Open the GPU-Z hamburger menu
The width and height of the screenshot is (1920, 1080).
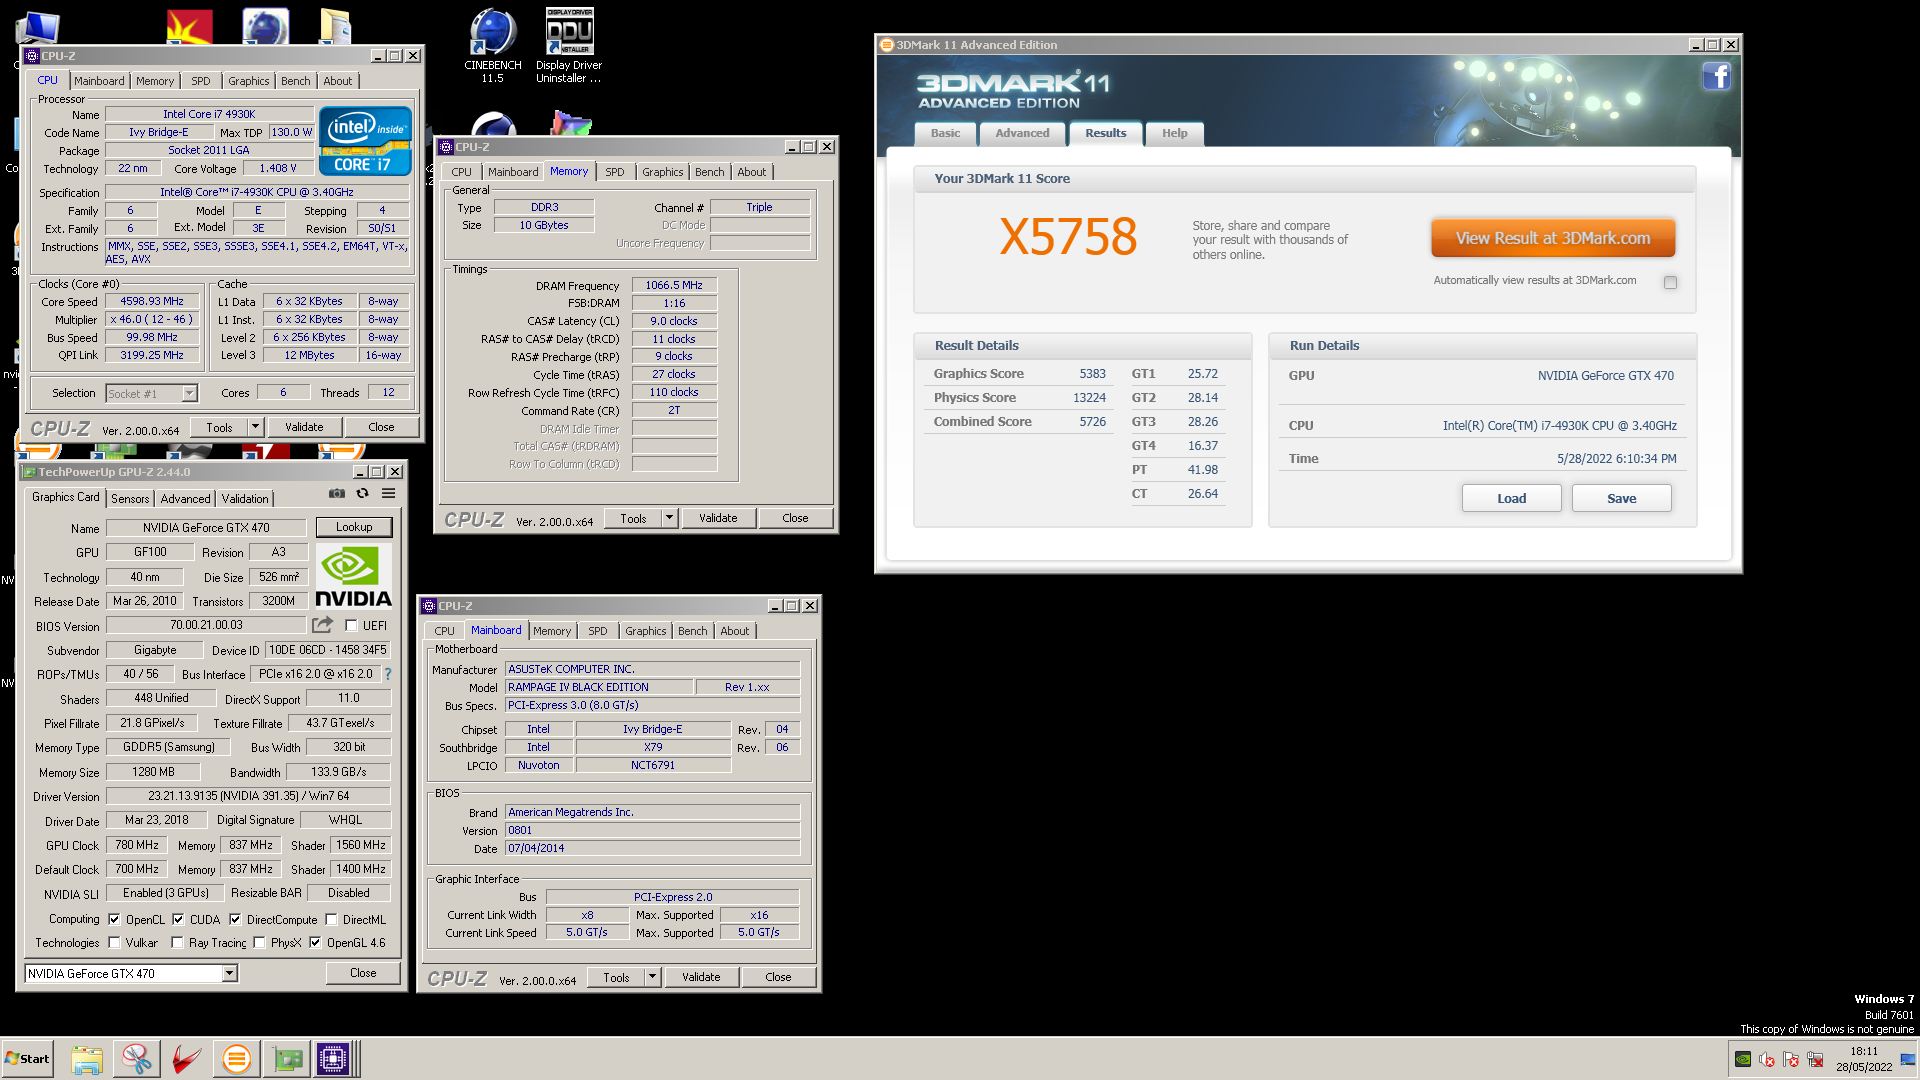coord(388,493)
